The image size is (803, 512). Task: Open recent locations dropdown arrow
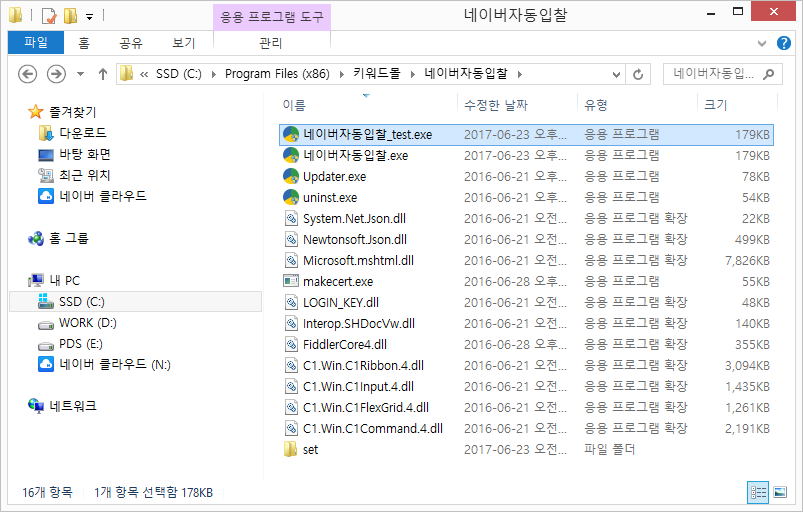tap(80, 74)
